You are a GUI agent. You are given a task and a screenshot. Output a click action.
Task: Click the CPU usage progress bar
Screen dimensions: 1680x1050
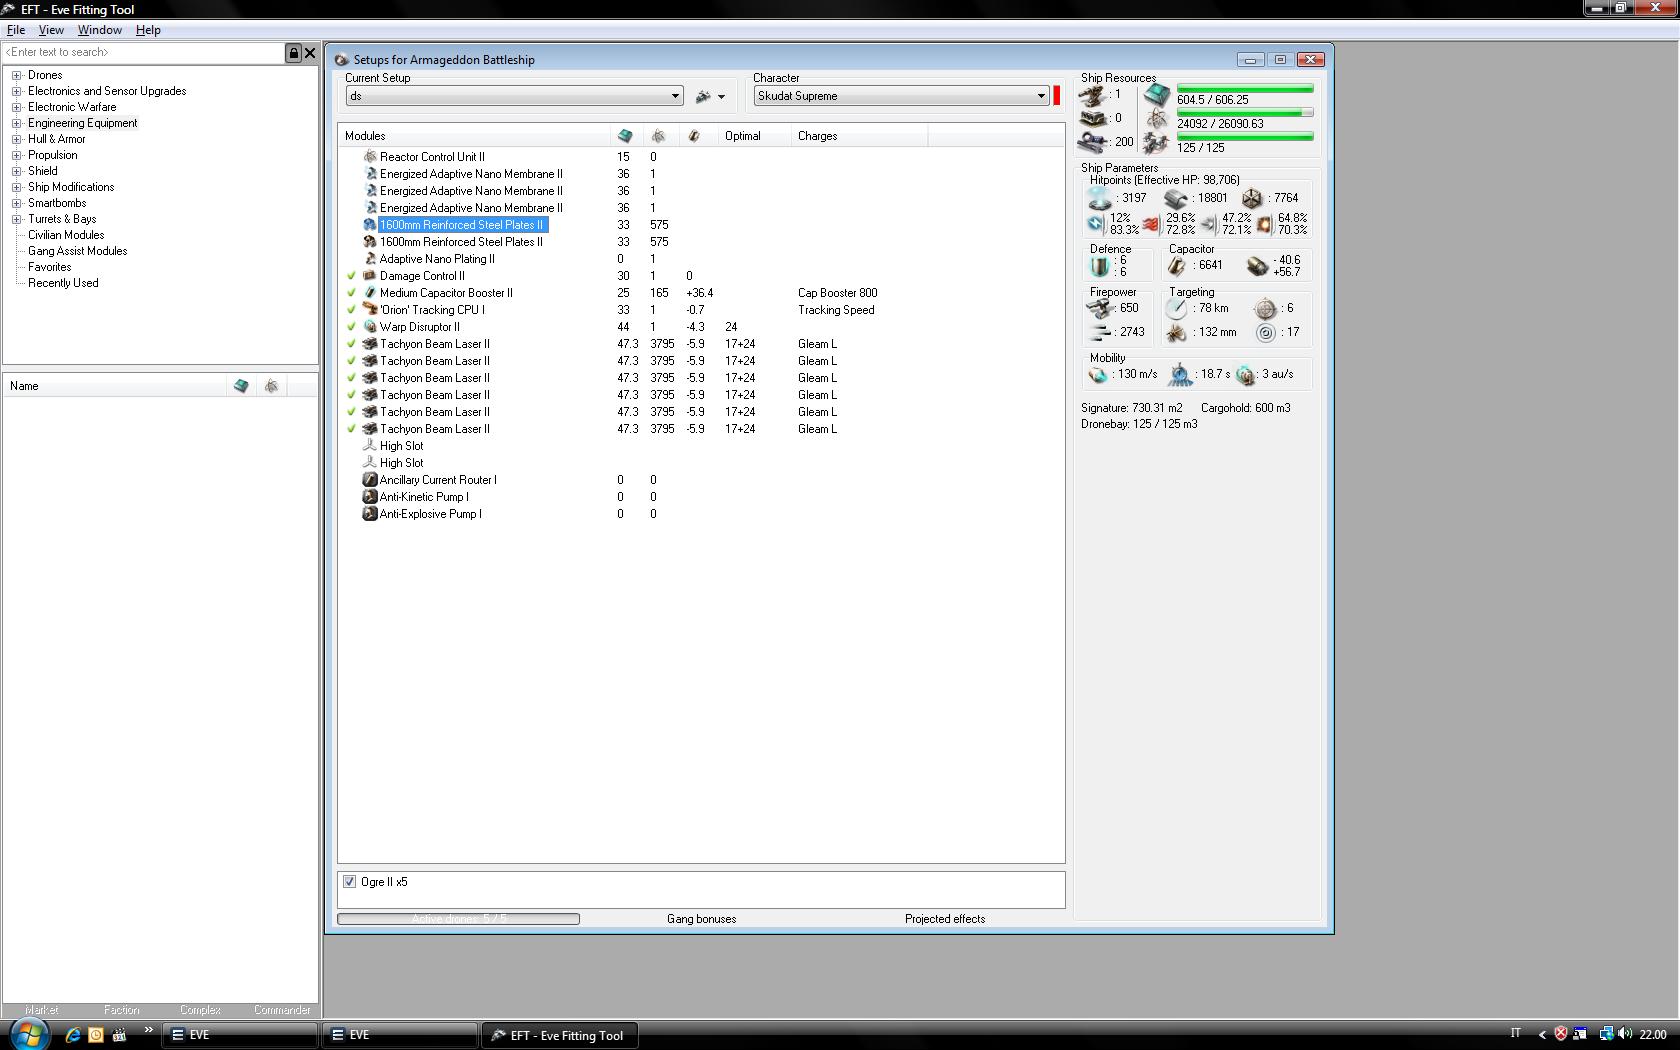point(1245,89)
